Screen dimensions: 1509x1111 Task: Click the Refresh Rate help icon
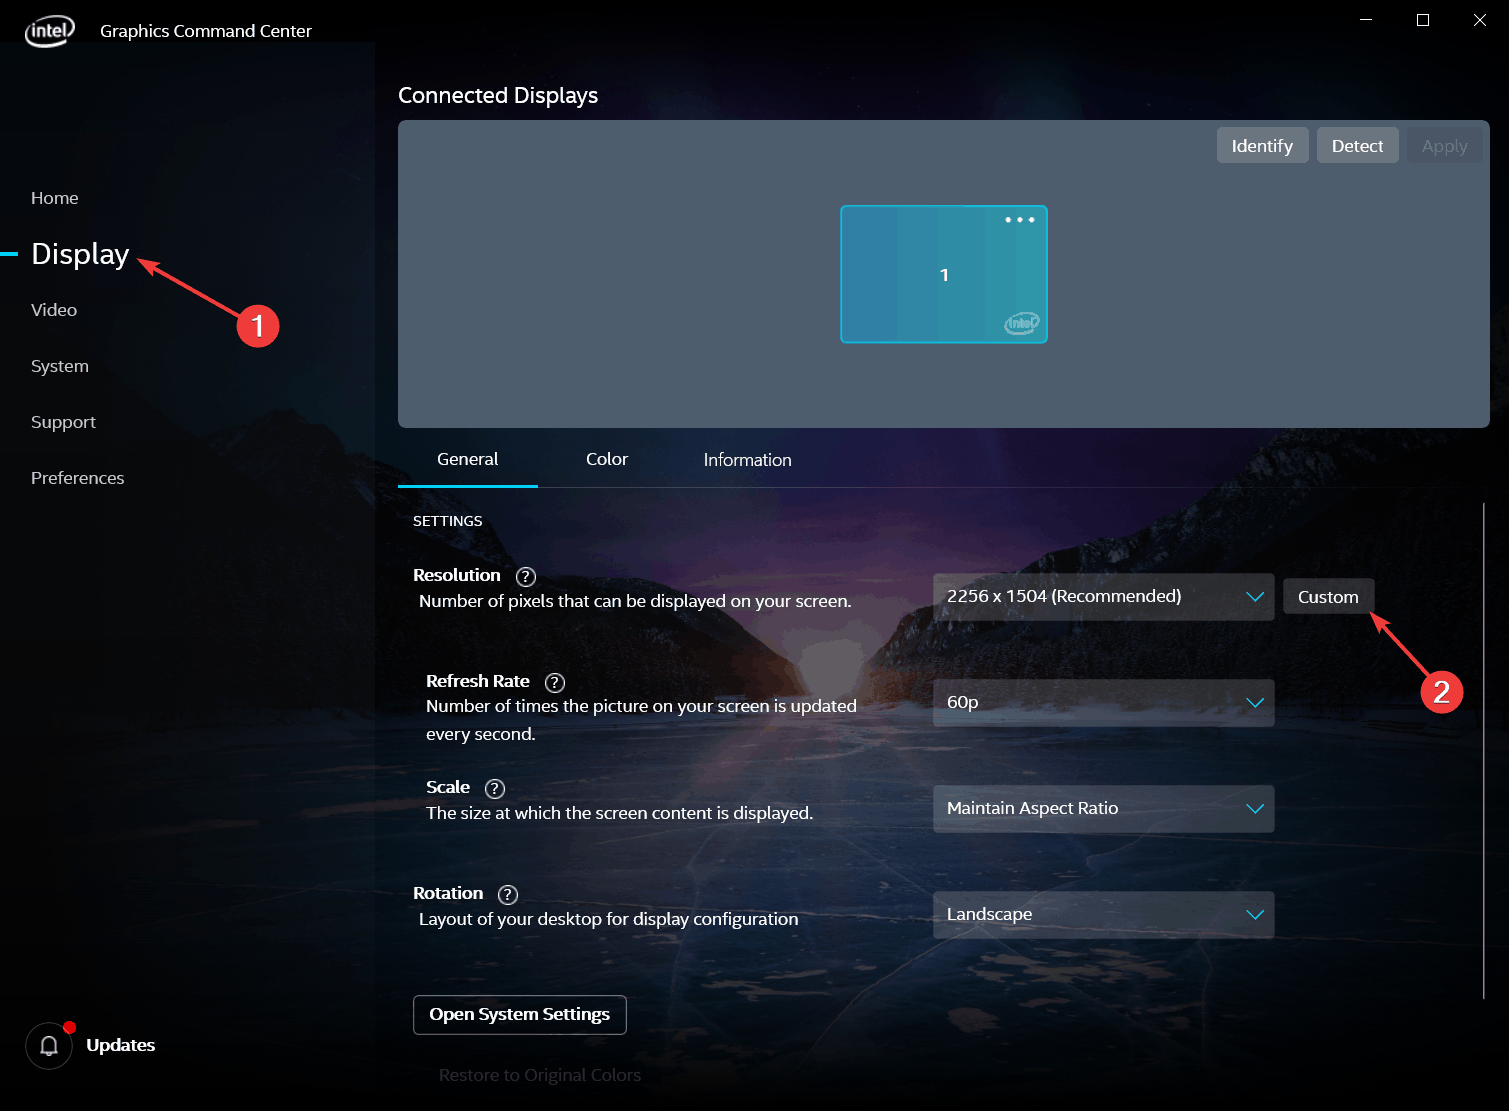click(x=555, y=683)
